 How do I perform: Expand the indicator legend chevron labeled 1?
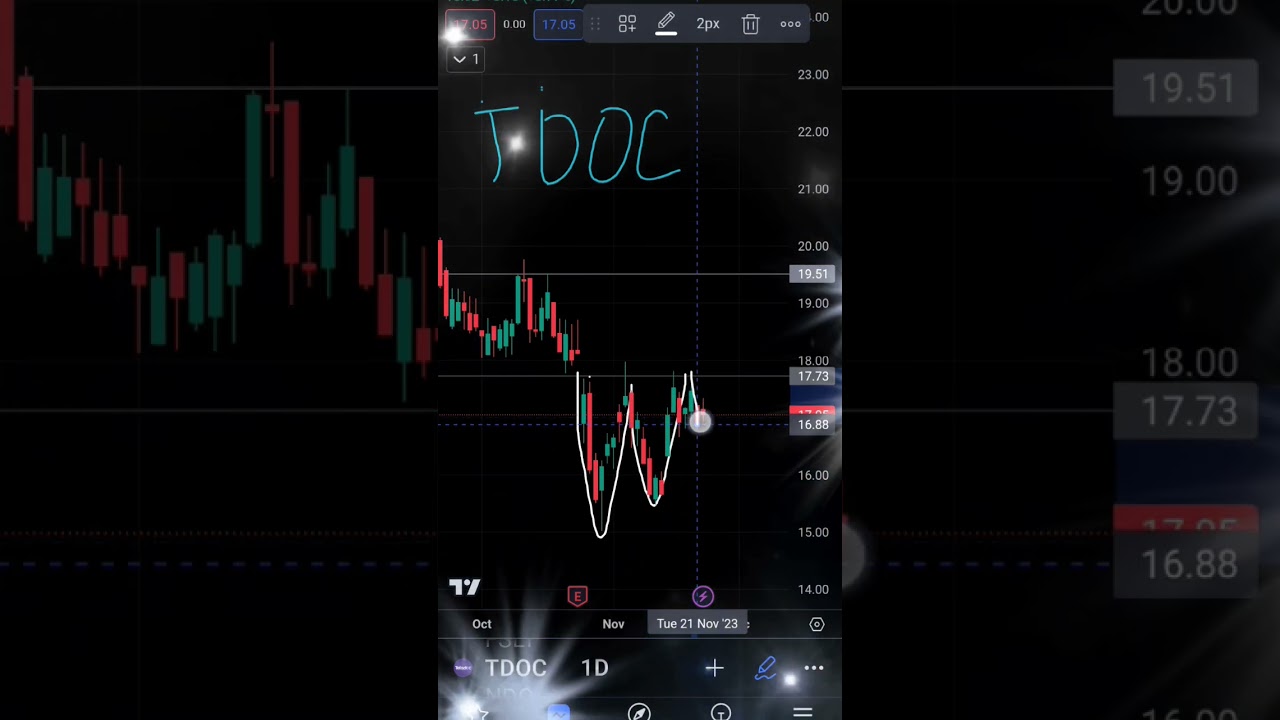point(466,59)
